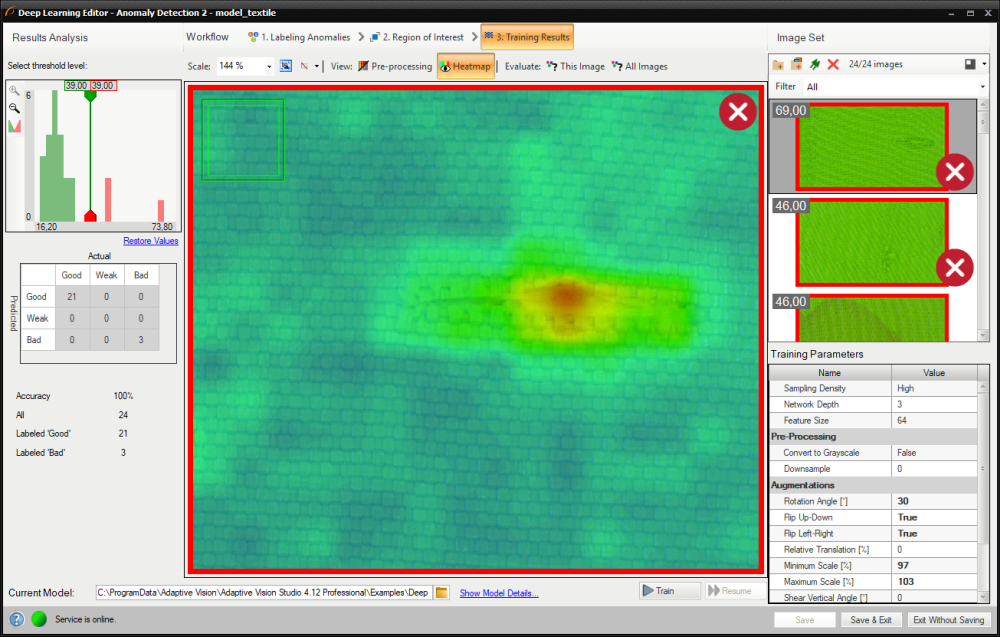
Task: Zoom in on the threshold histogram
Action: (x=14, y=90)
